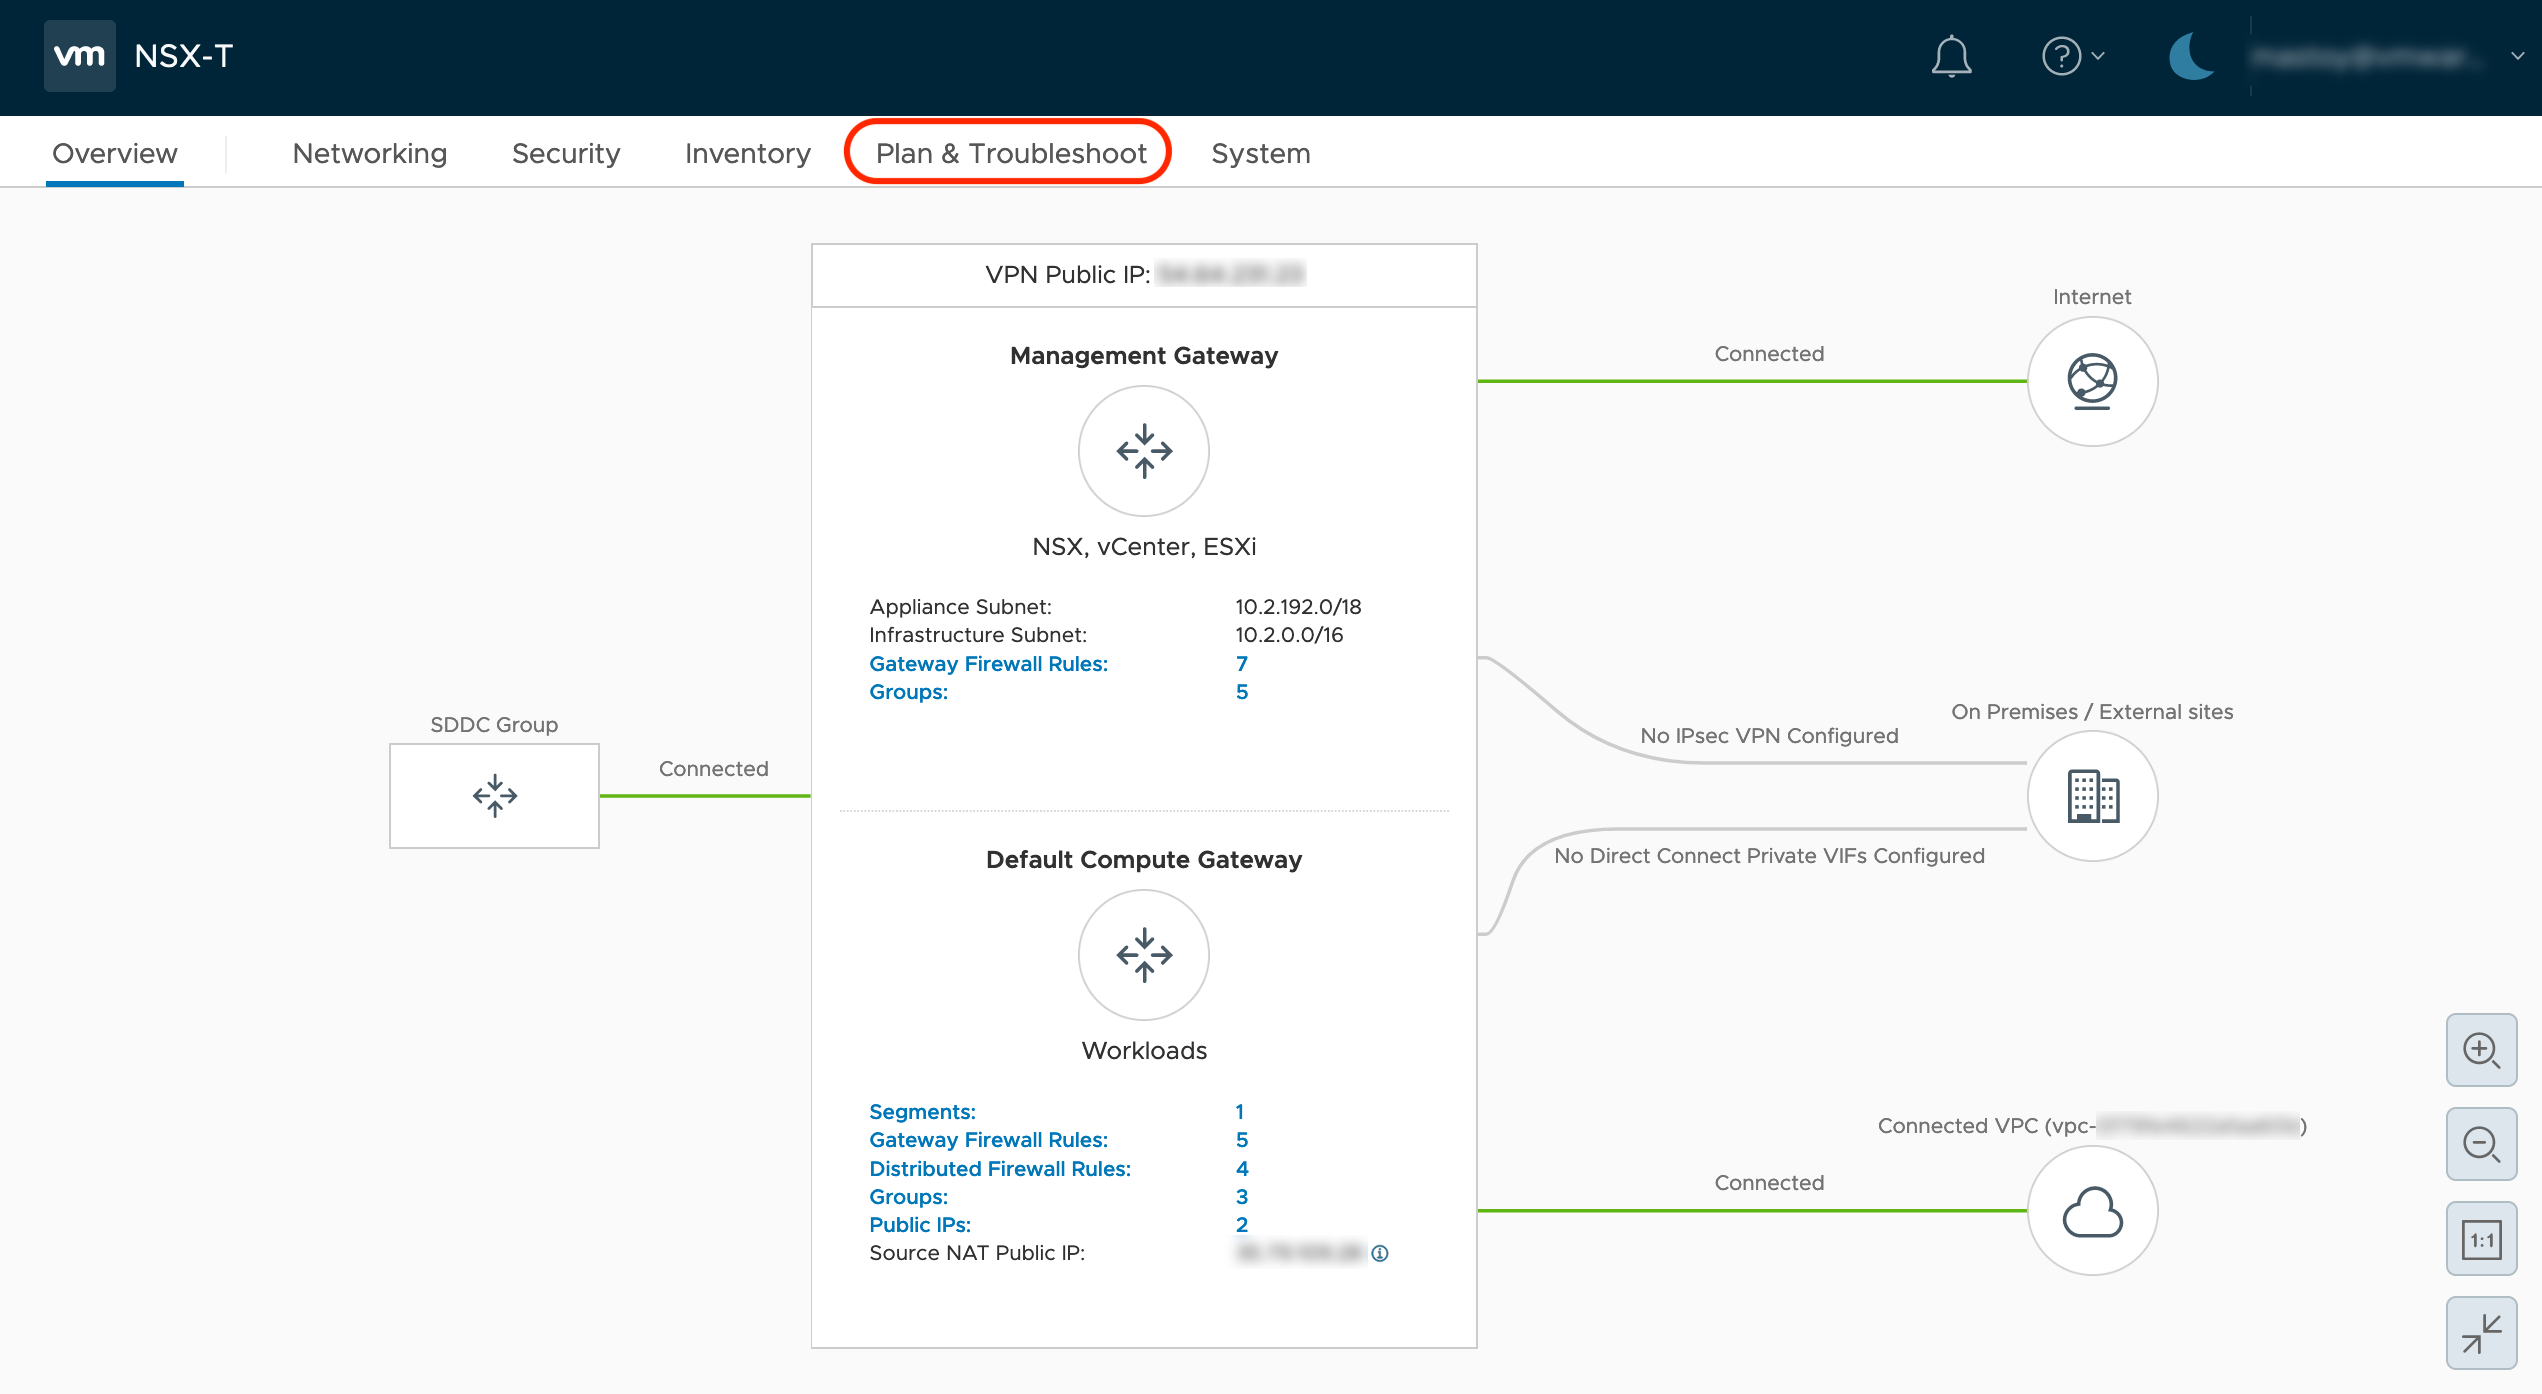Open Distributed Firewall Rules link
2542x1394 pixels.
click(999, 1168)
